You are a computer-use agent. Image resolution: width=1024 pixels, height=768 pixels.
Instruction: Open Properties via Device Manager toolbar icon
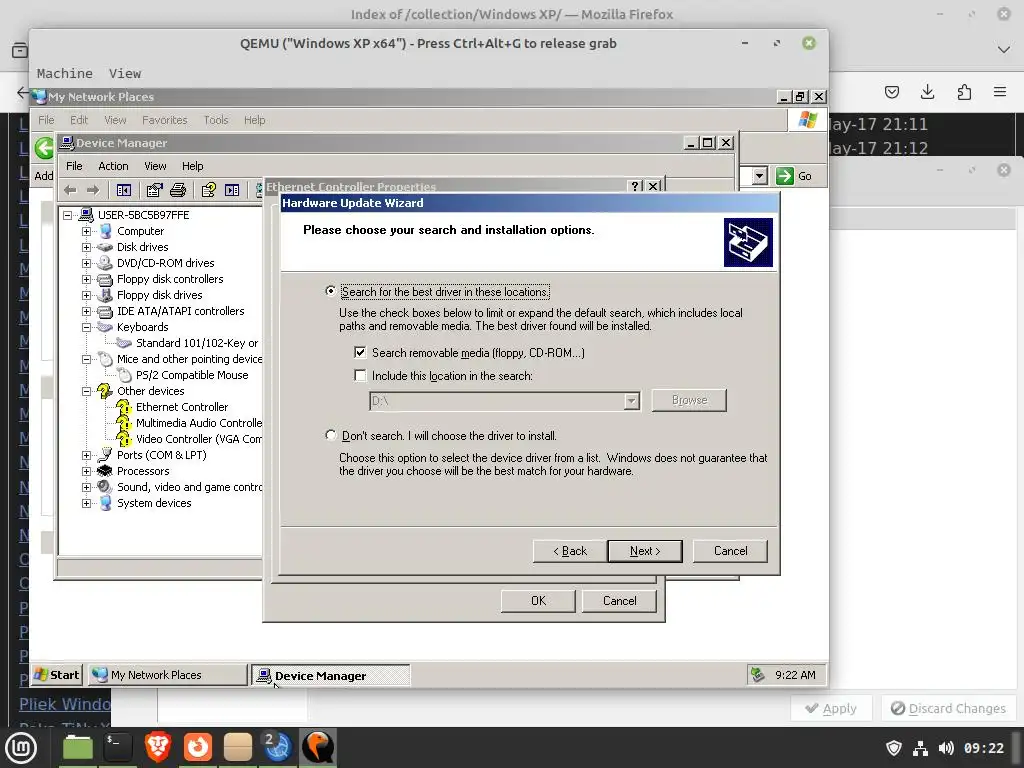click(154, 190)
